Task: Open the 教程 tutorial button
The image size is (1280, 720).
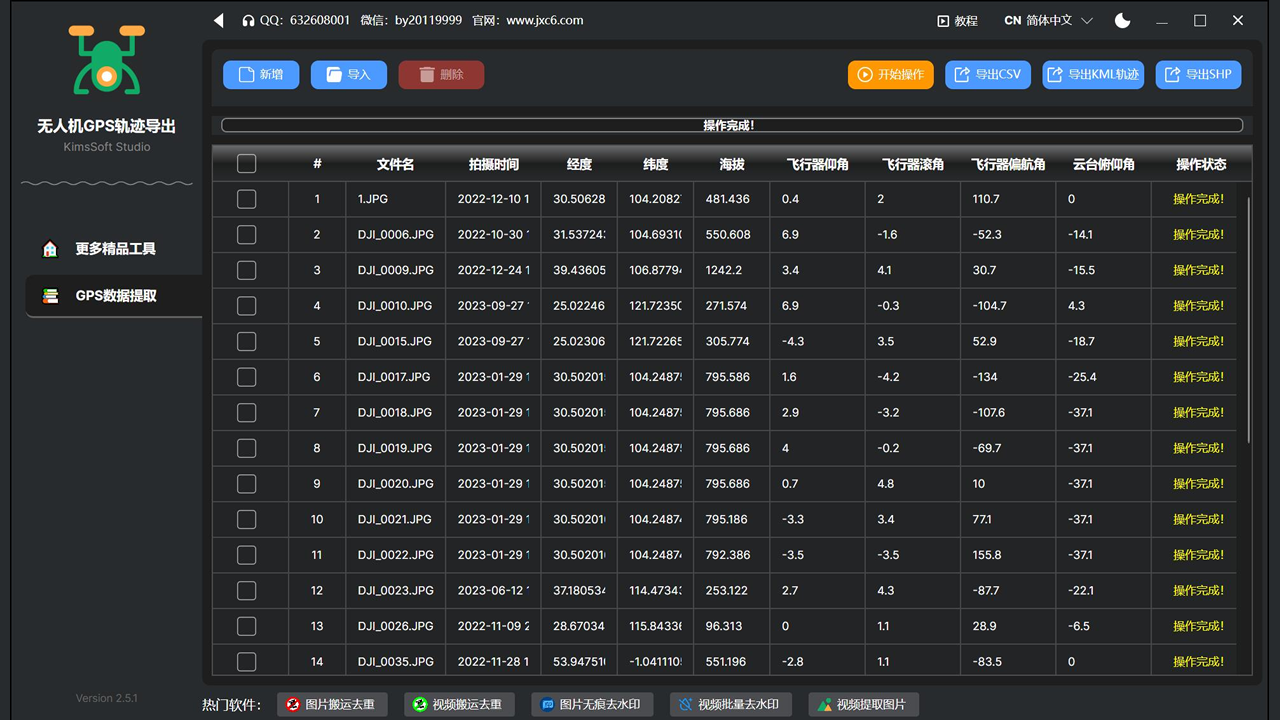Action: point(957,20)
